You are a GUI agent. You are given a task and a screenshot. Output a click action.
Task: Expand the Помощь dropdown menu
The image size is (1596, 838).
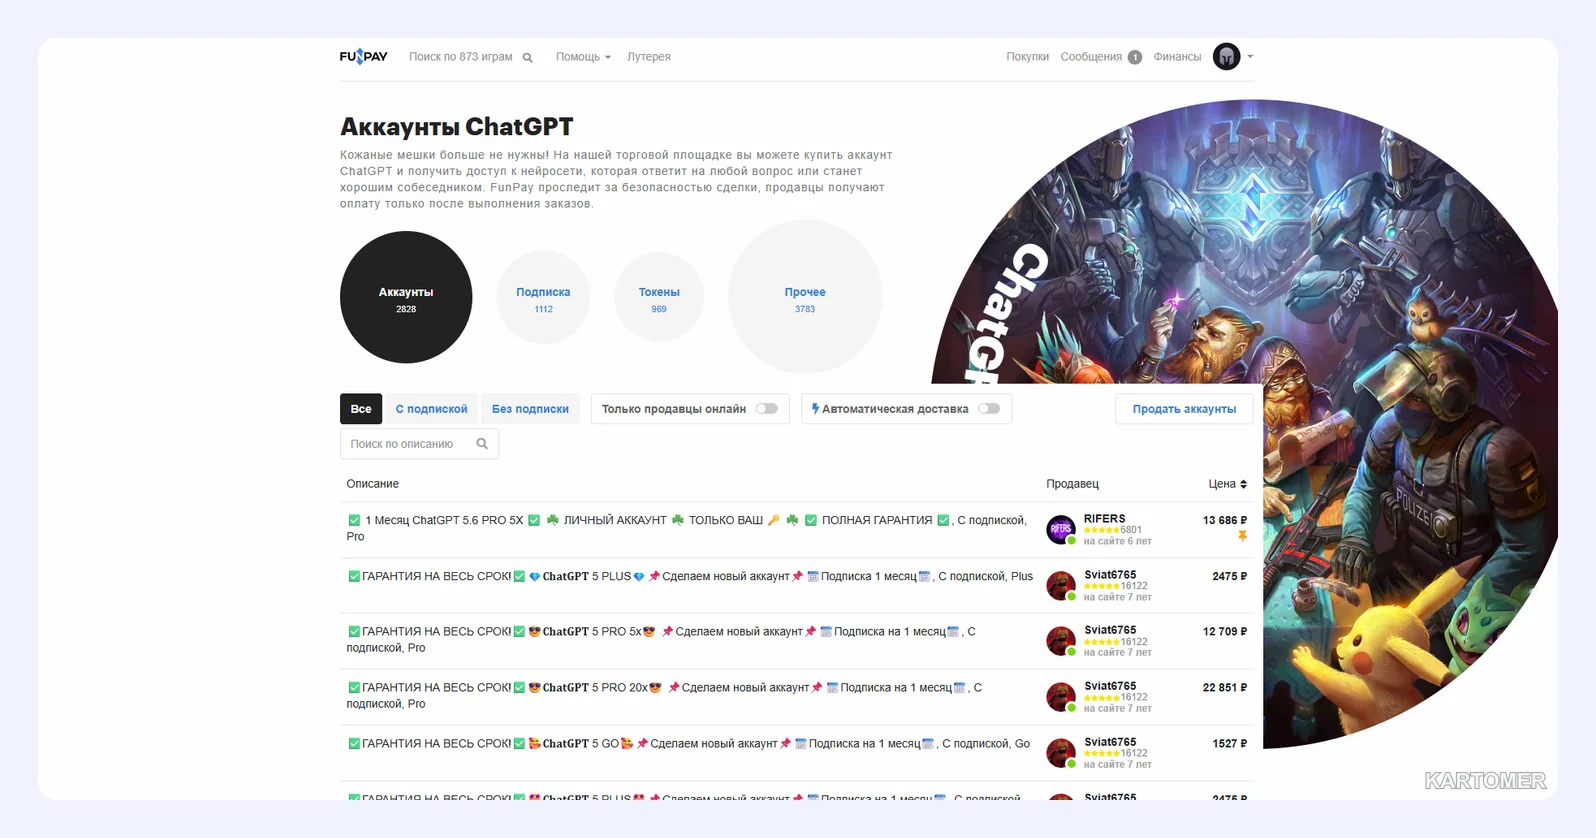point(583,57)
